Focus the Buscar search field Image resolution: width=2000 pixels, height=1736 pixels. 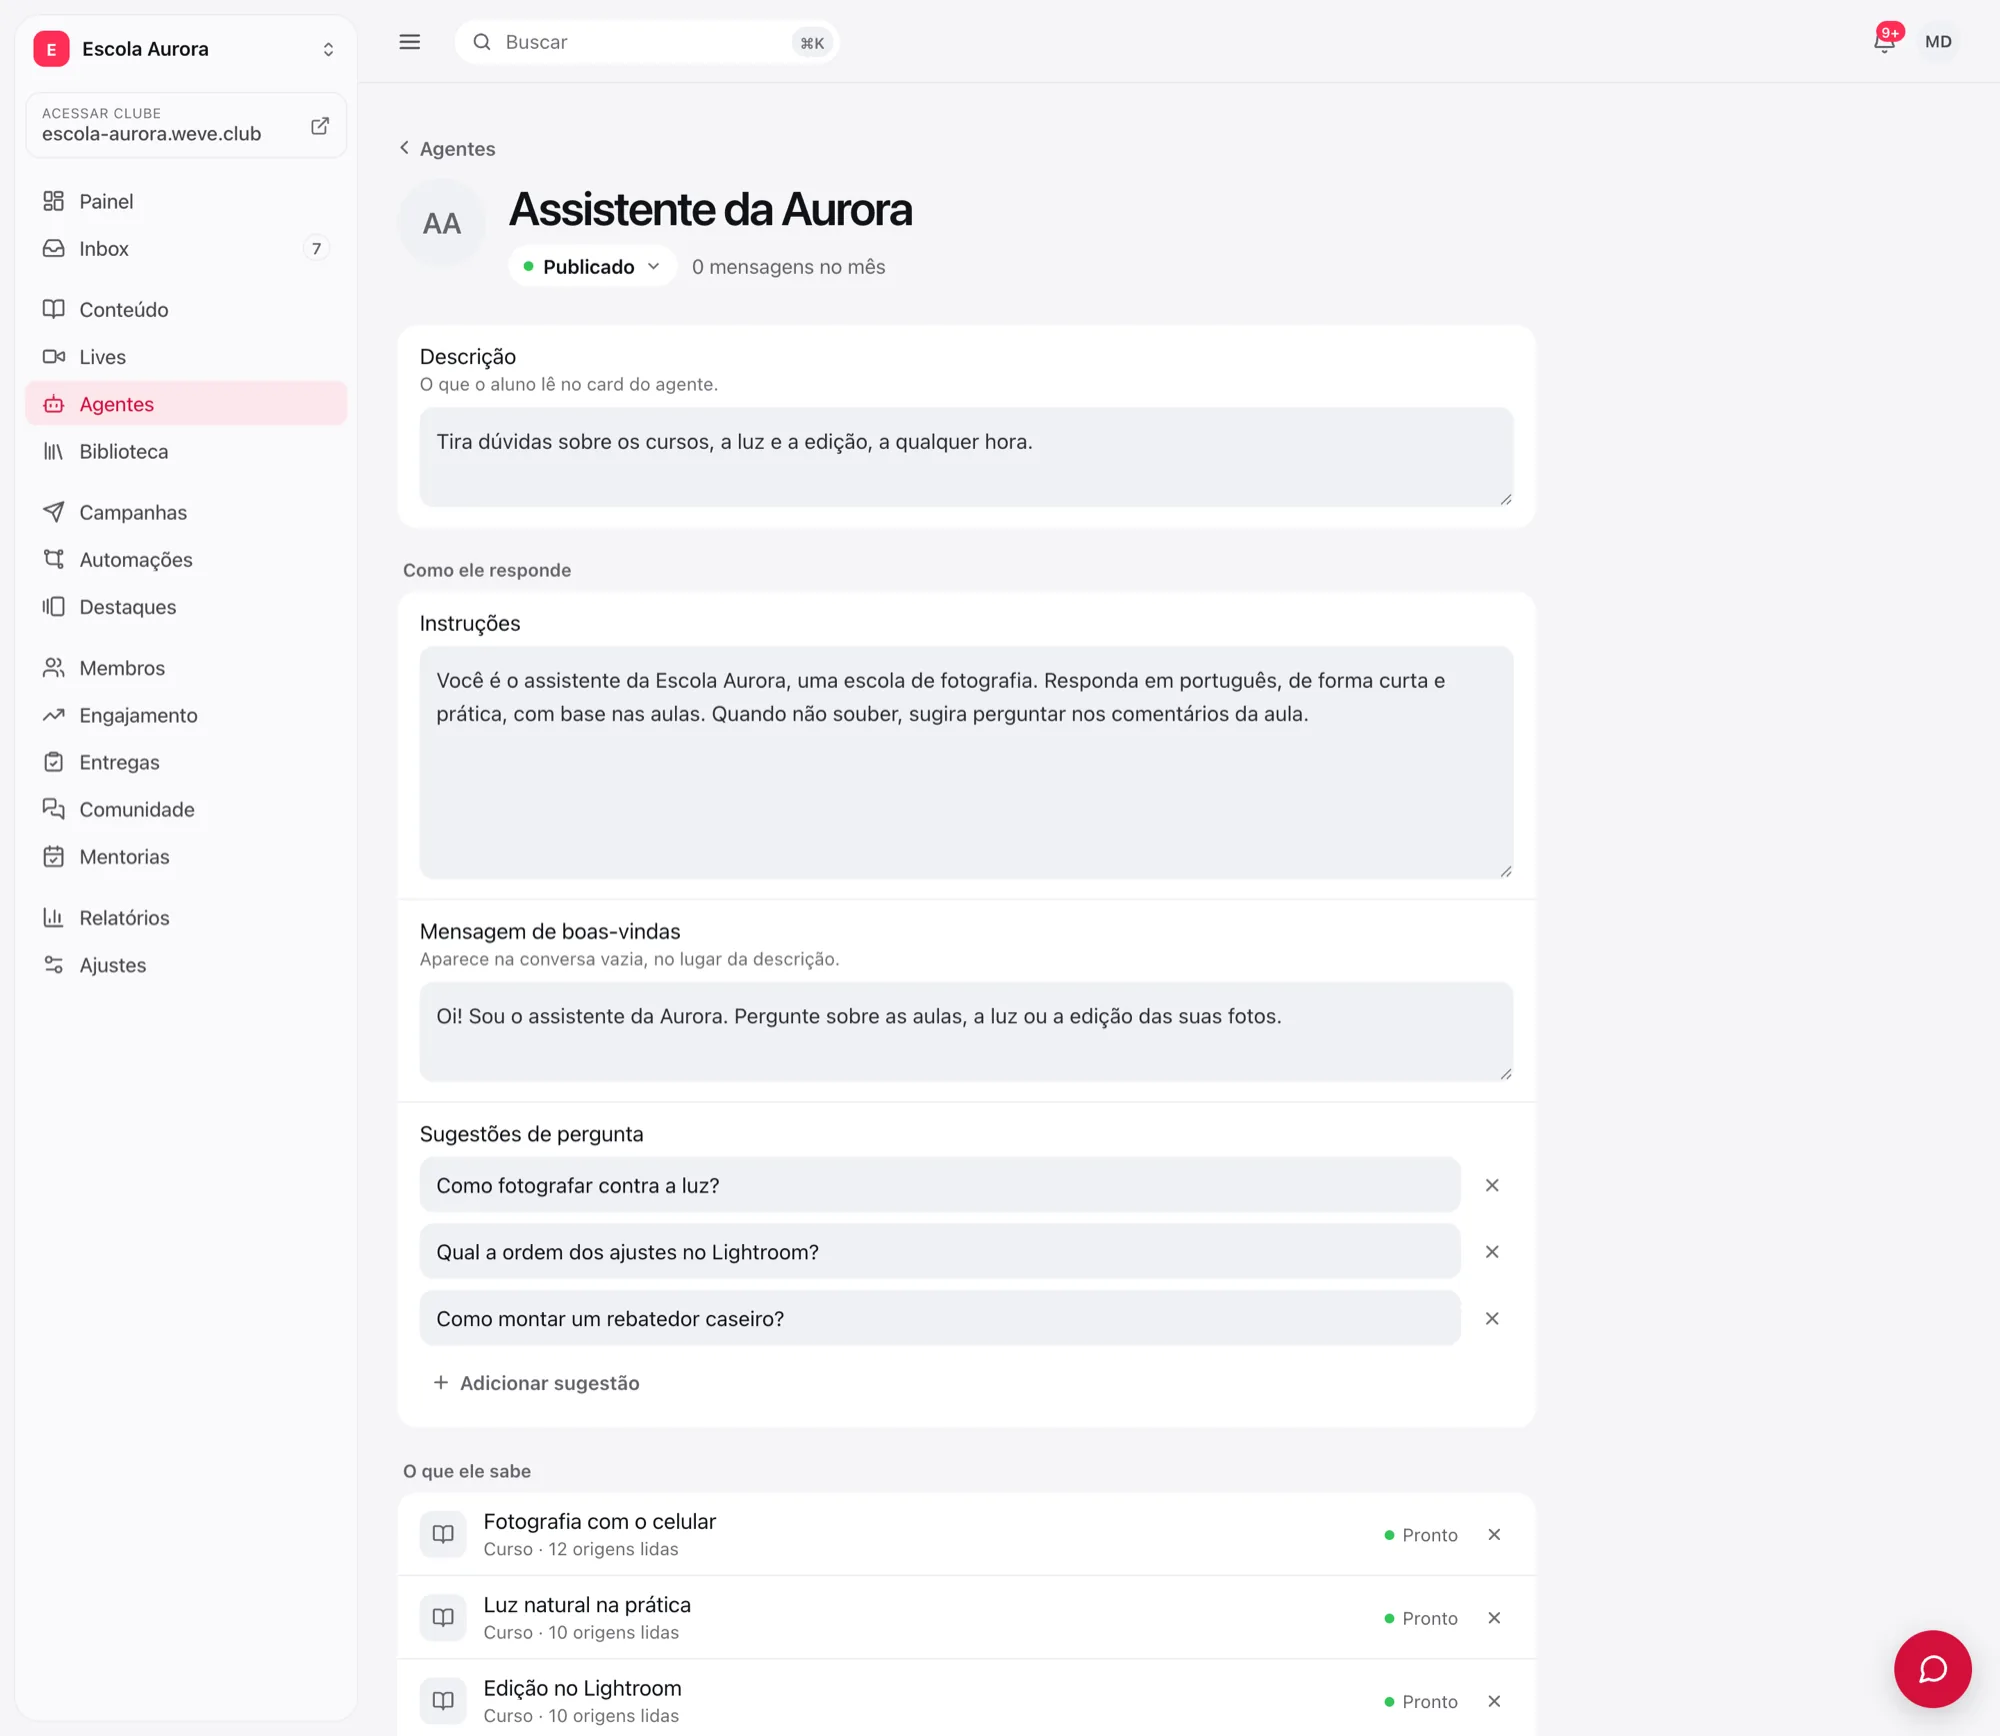pyautogui.click(x=646, y=42)
